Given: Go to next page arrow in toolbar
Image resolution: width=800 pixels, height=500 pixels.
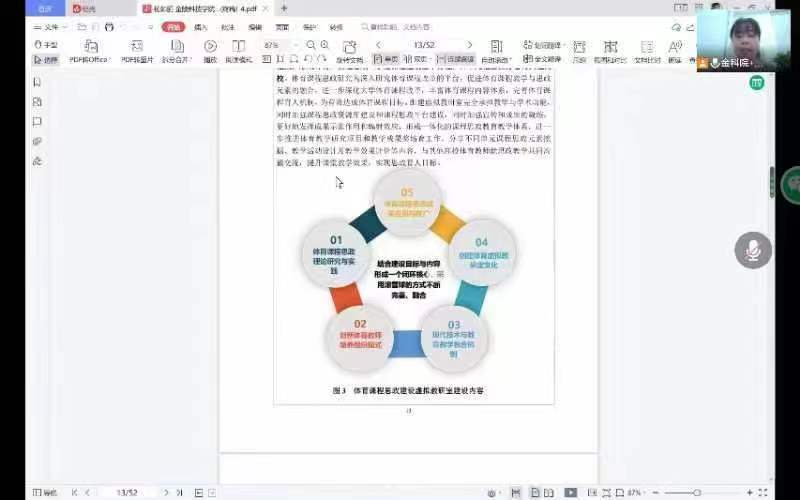Looking at the screenshot, I should pyautogui.click(x=470, y=45).
